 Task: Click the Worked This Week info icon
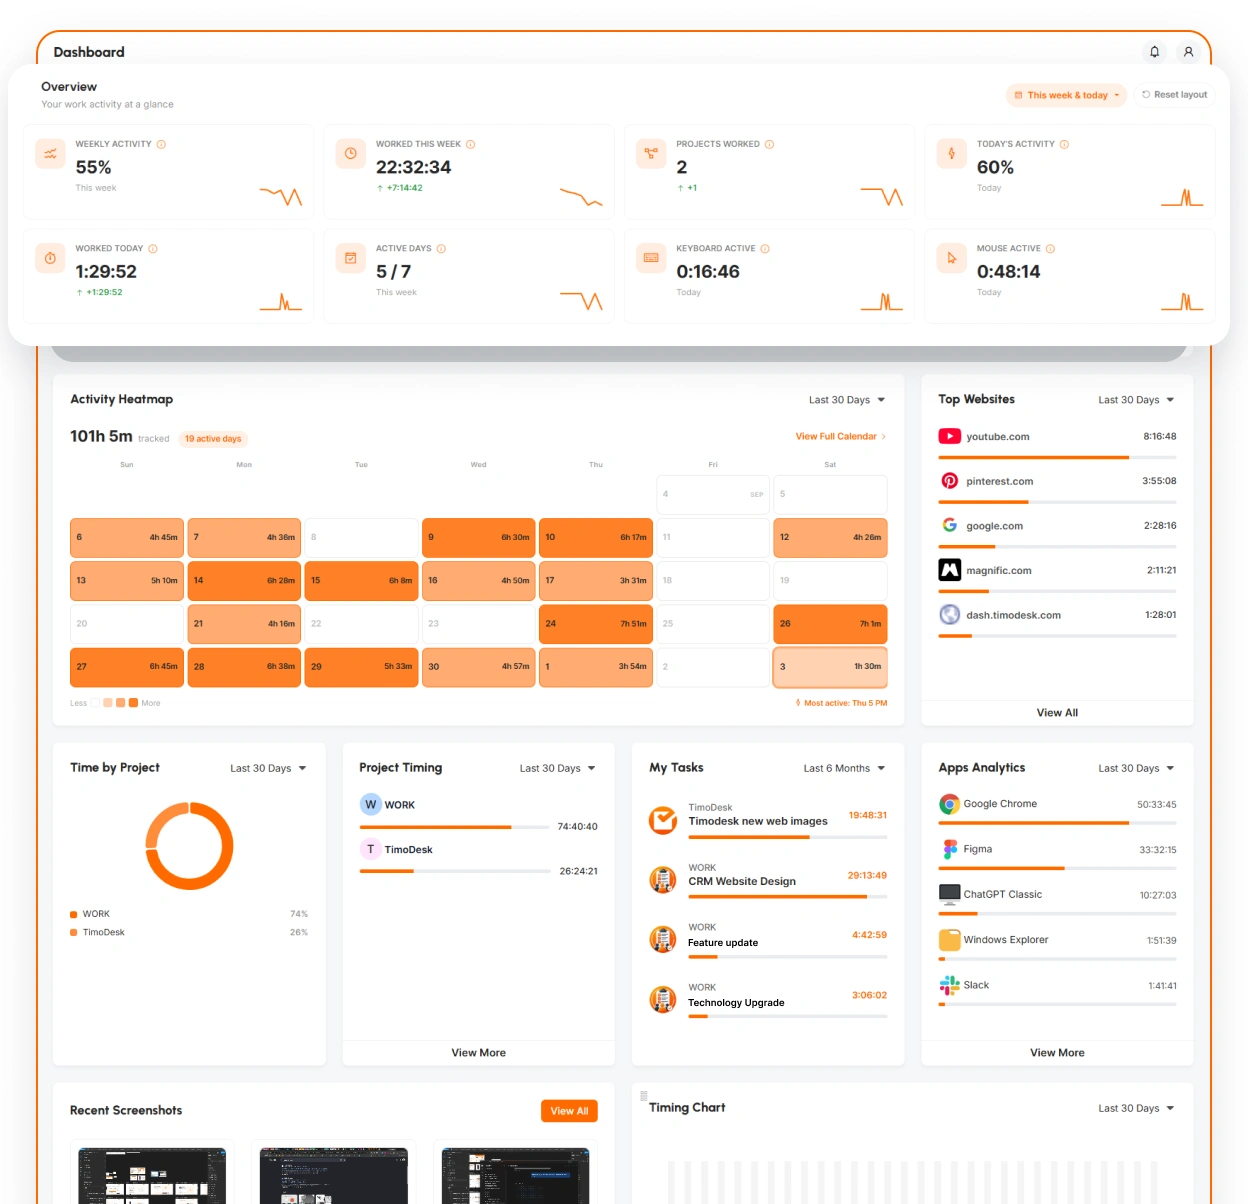tap(470, 144)
